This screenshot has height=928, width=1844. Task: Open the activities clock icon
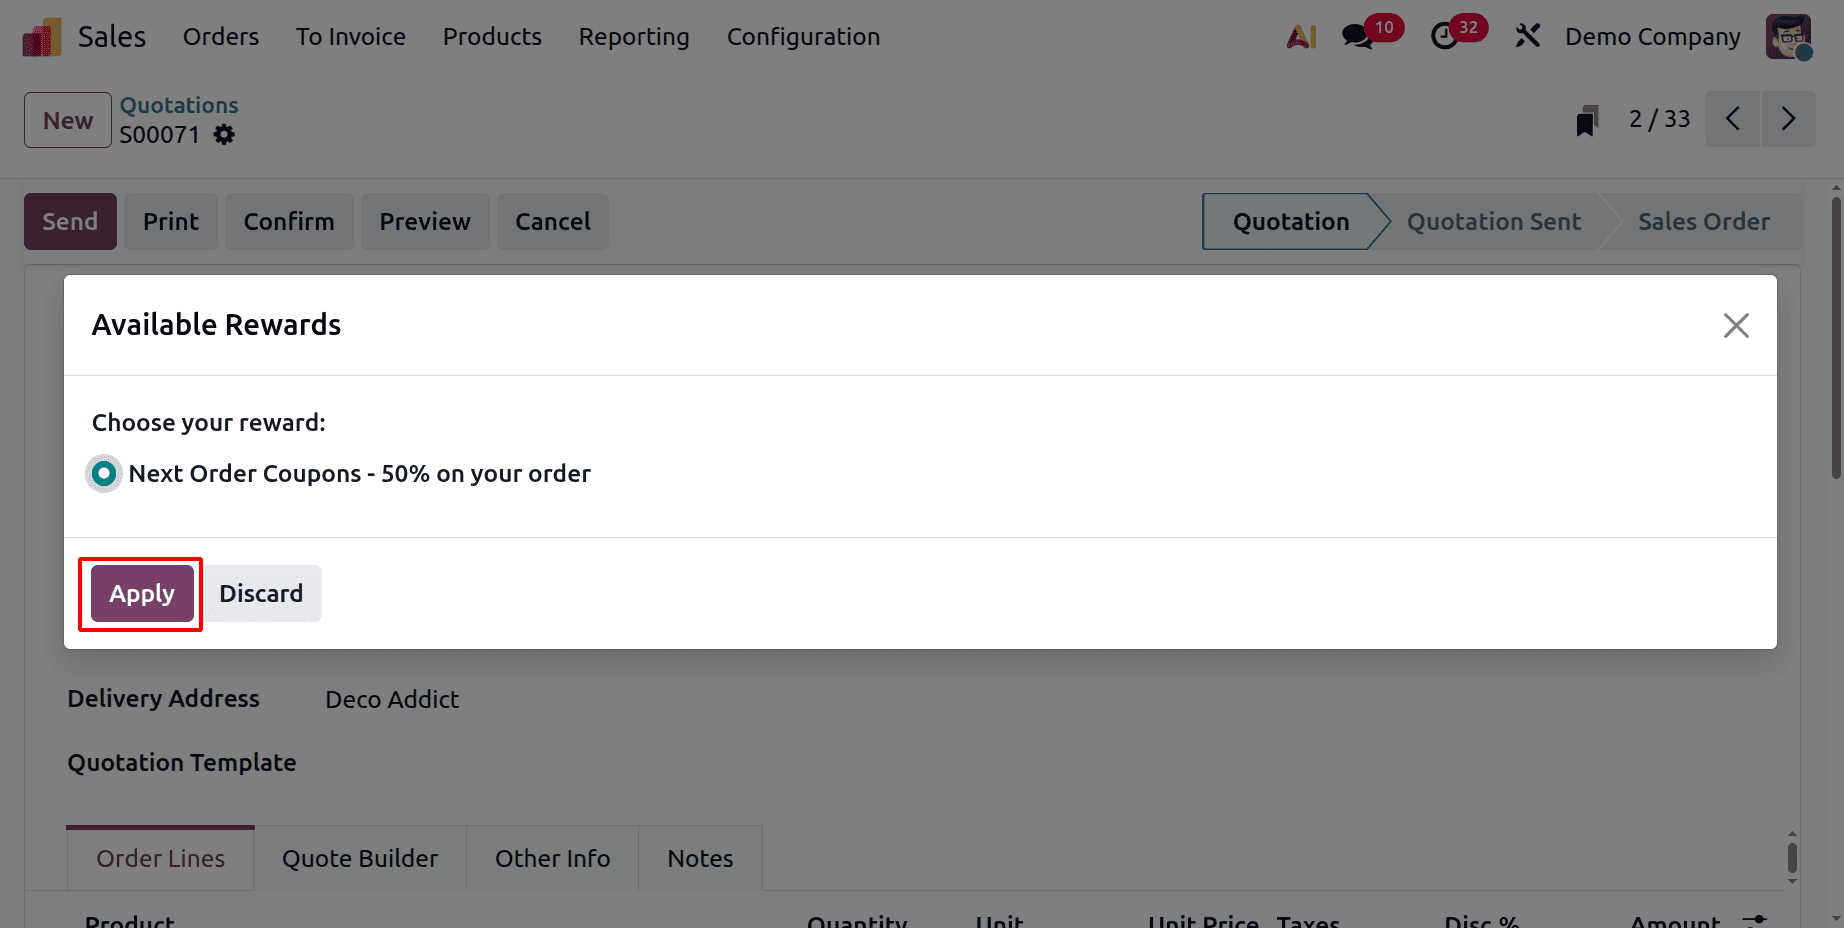tap(1444, 37)
